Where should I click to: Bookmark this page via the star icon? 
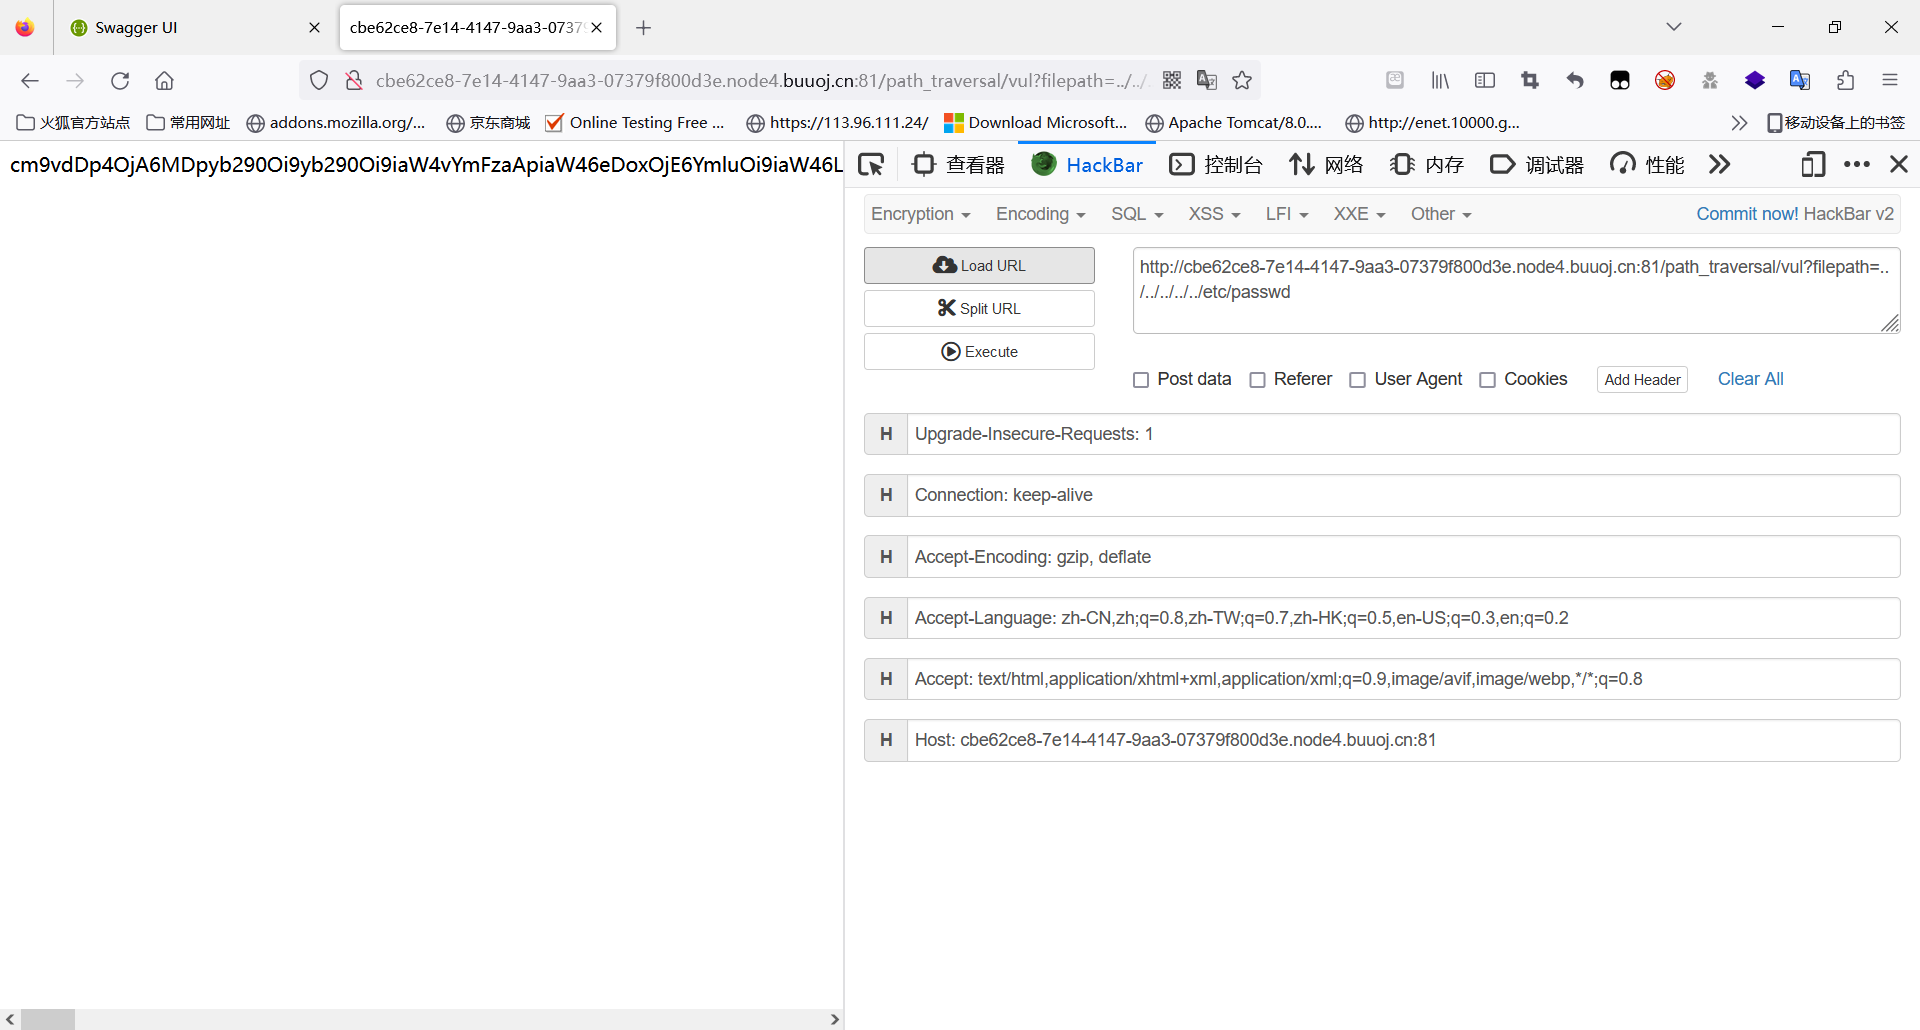coord(1242,80)
